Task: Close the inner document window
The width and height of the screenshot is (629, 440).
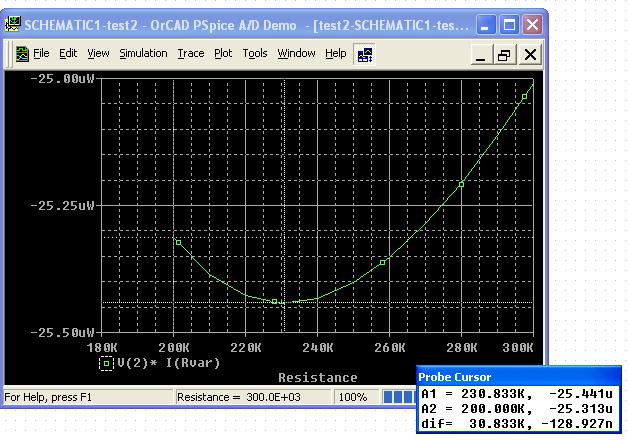Action: pyautogui.click(x=530, y=54)
